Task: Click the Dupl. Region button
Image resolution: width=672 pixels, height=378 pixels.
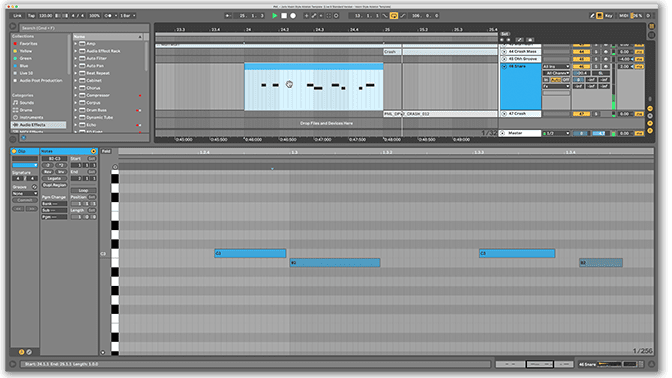Action: [54, 185]
